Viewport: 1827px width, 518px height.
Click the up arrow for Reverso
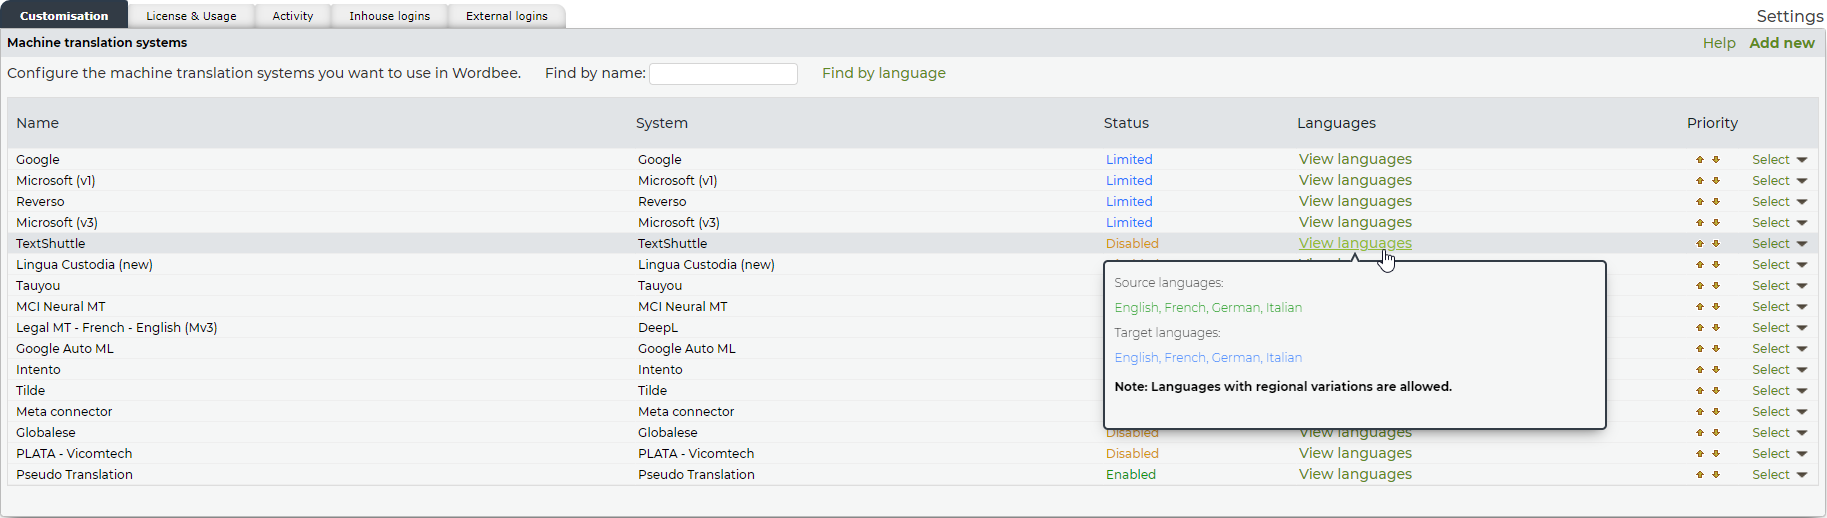coord(1699,202)
